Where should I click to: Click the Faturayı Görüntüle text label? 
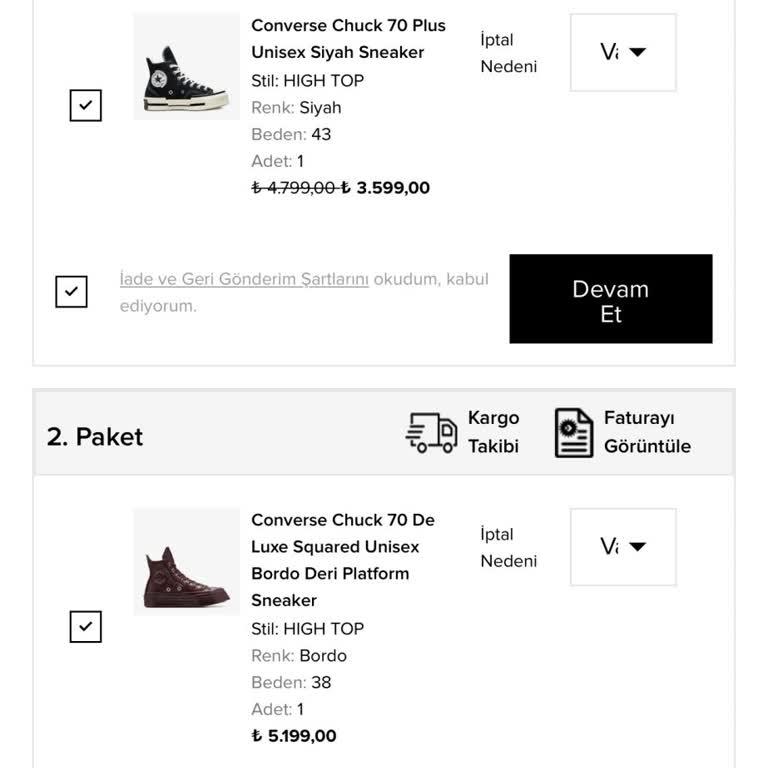(x=647, y=432)
